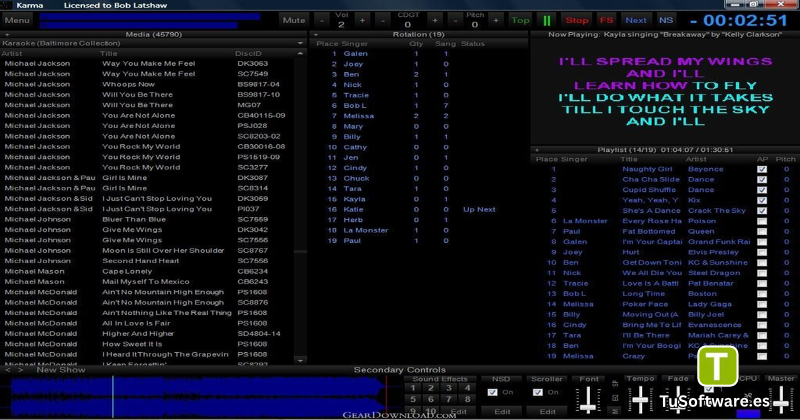Pause playback with the green pause icon

pyautogui.click(x=546, y=20)
